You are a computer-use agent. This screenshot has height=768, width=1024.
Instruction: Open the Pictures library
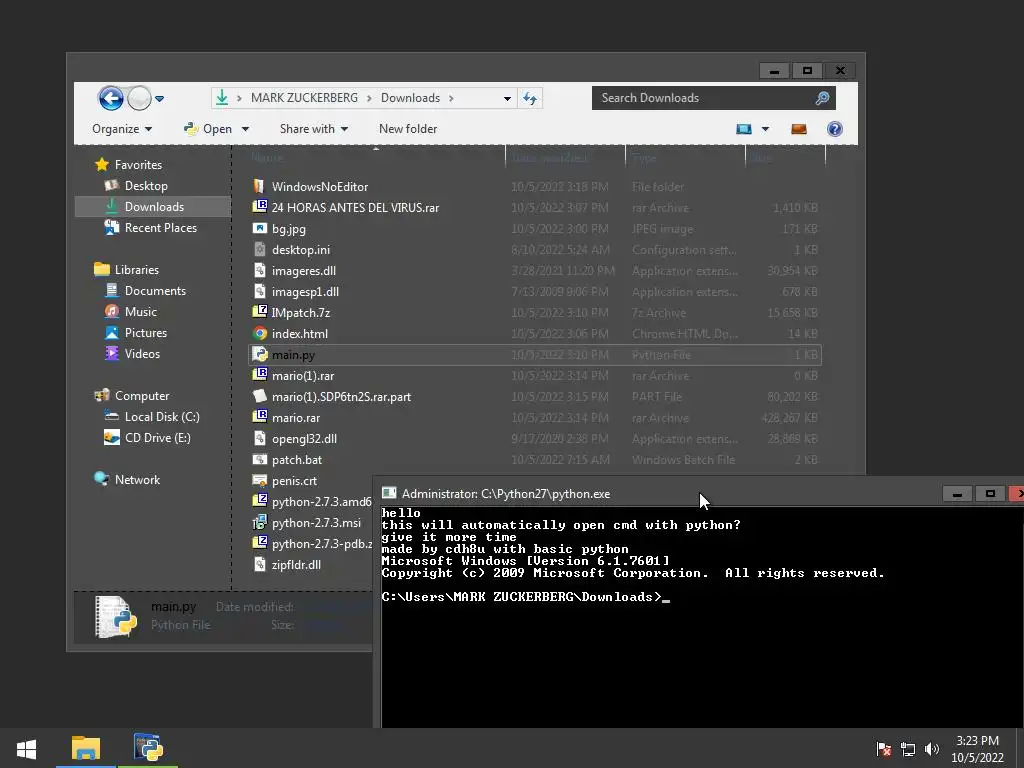click(x=136, y=332)
